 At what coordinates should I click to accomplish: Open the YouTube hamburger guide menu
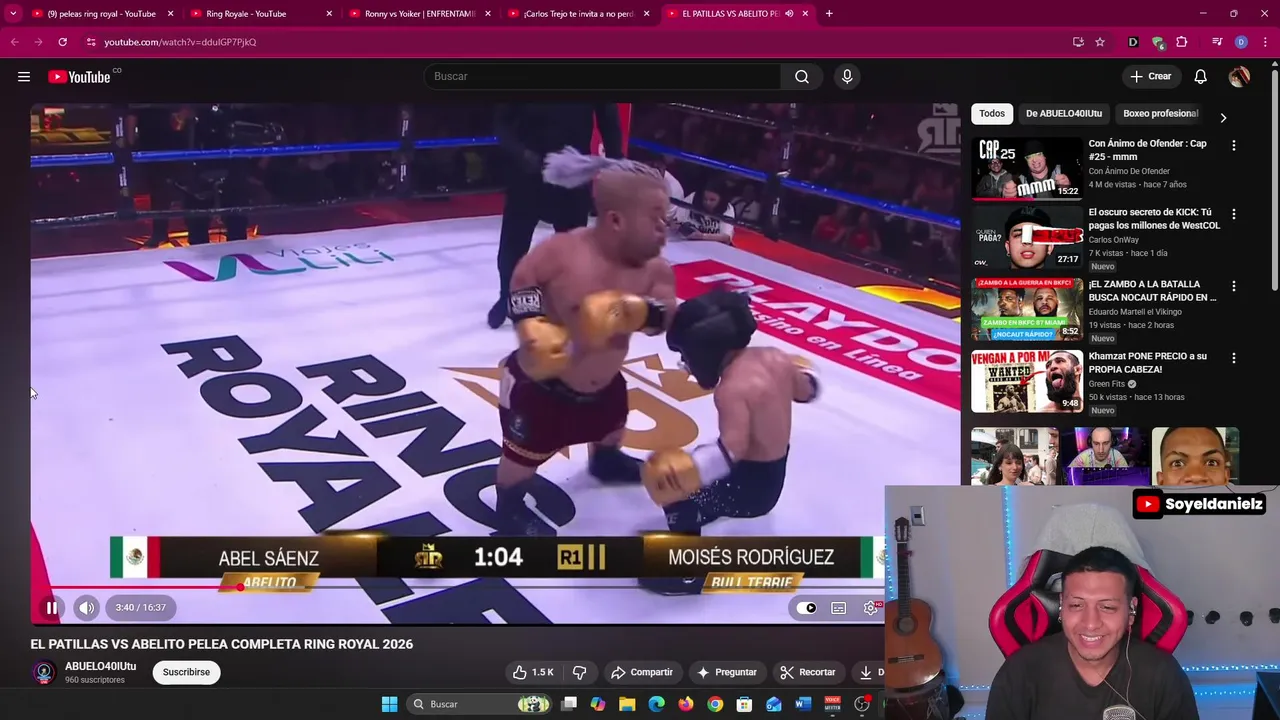click(24, 77)
